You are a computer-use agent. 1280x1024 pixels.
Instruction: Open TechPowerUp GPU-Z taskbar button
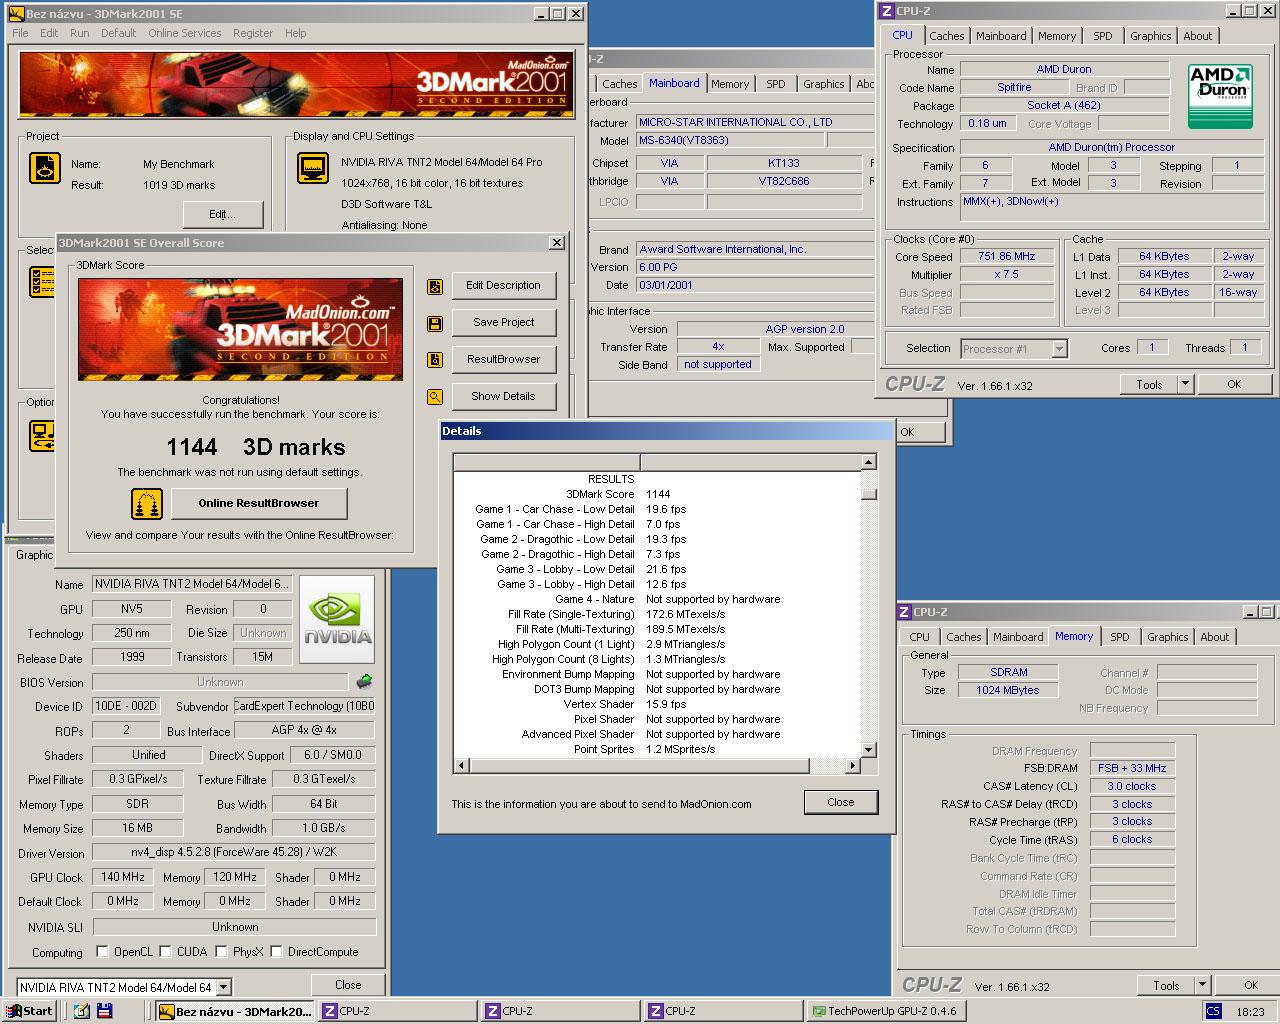pos(885,1011)
